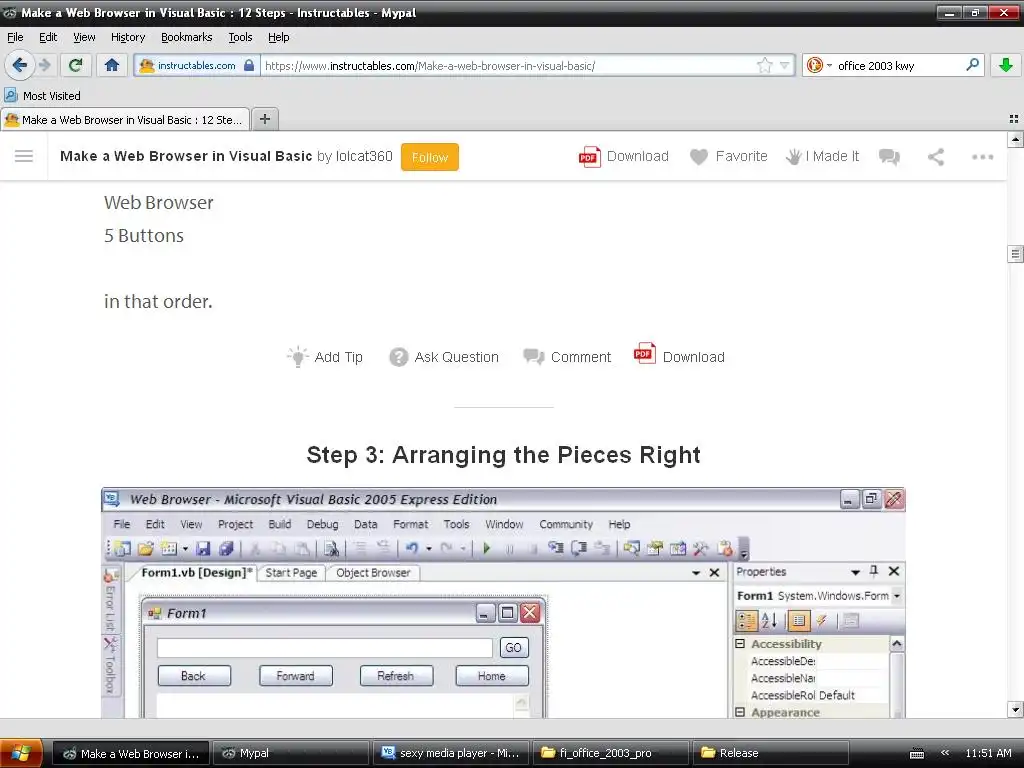This screenshot has width=1024, height=768.
Task: Click the I Made It hand icon
Action: (793, 157)
